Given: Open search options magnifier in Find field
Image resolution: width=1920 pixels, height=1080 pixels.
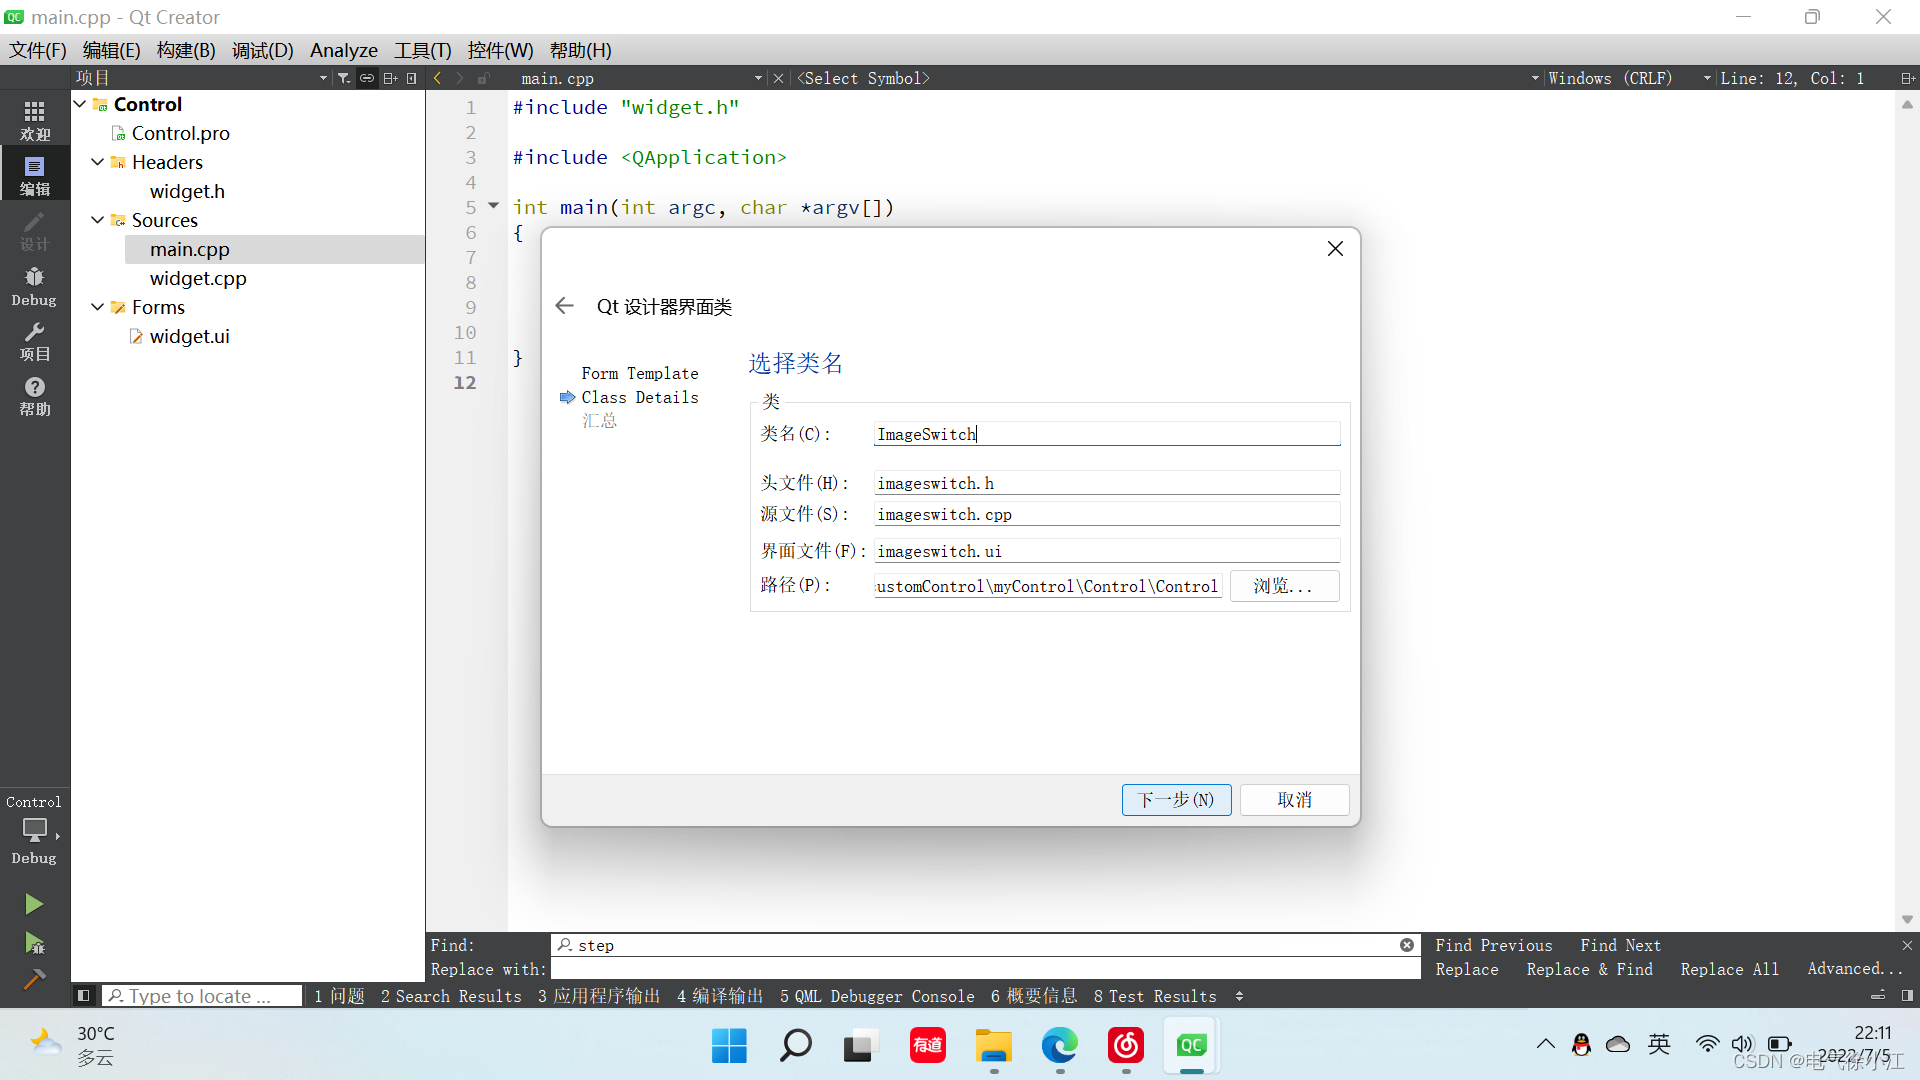Looking at the screenshot, I should 565,945.
